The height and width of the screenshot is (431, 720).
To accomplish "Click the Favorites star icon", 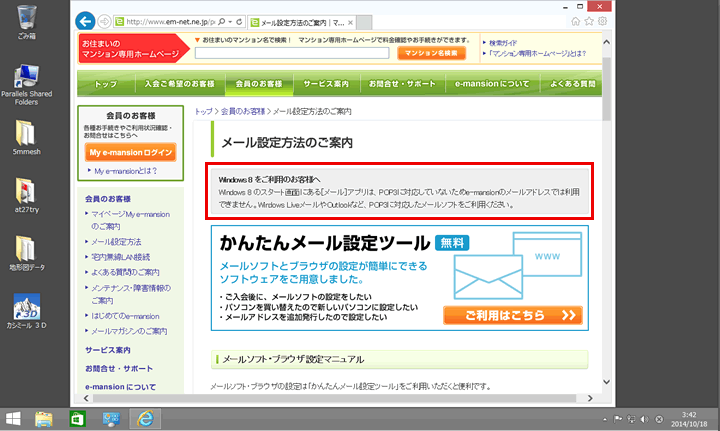I will tap(589, 21).
